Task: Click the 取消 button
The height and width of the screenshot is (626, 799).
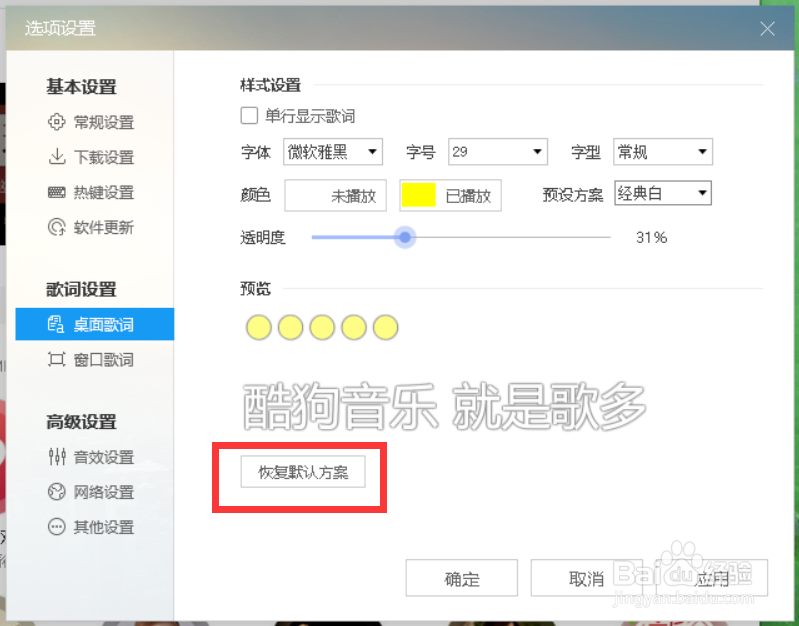Action: [x=586, y=578]
